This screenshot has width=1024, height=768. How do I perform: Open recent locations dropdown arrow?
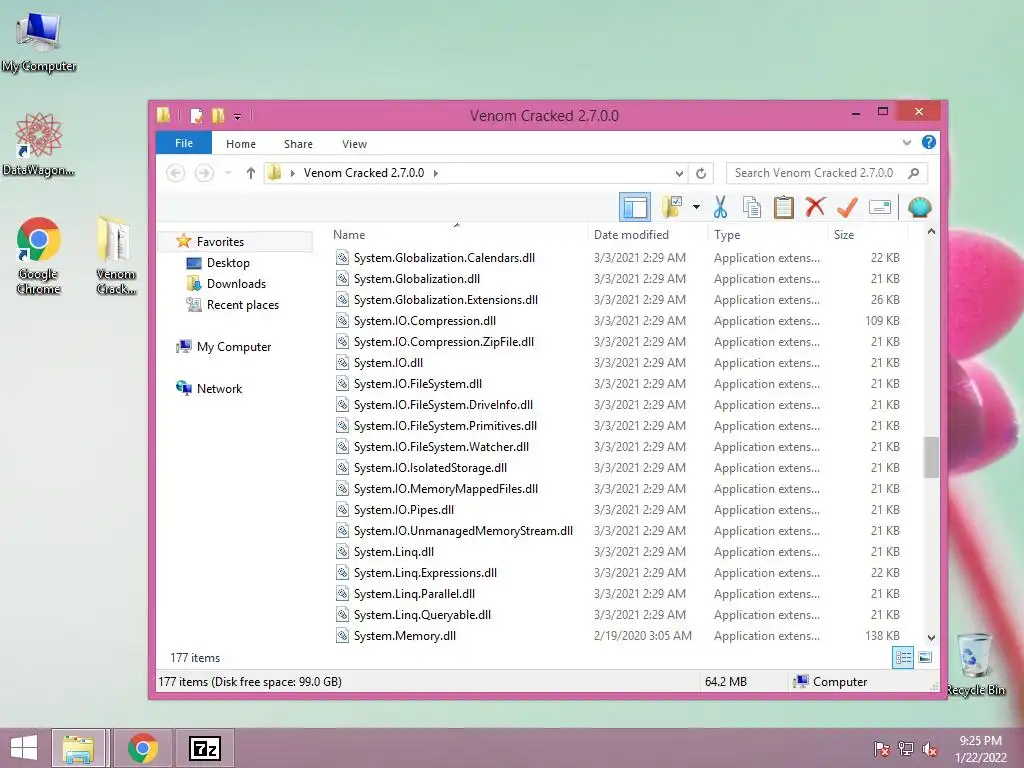(x=228, y=173)
